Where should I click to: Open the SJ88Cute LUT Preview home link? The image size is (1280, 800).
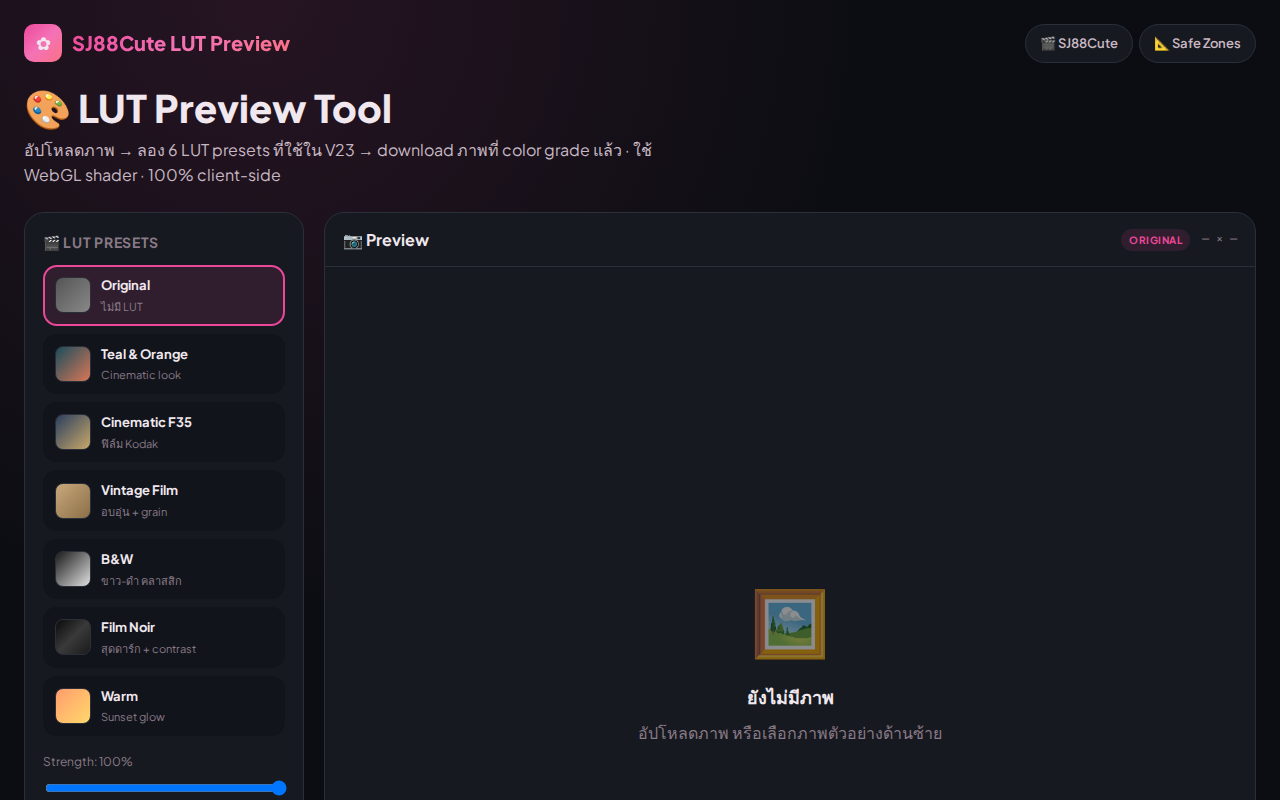[157, 43]
